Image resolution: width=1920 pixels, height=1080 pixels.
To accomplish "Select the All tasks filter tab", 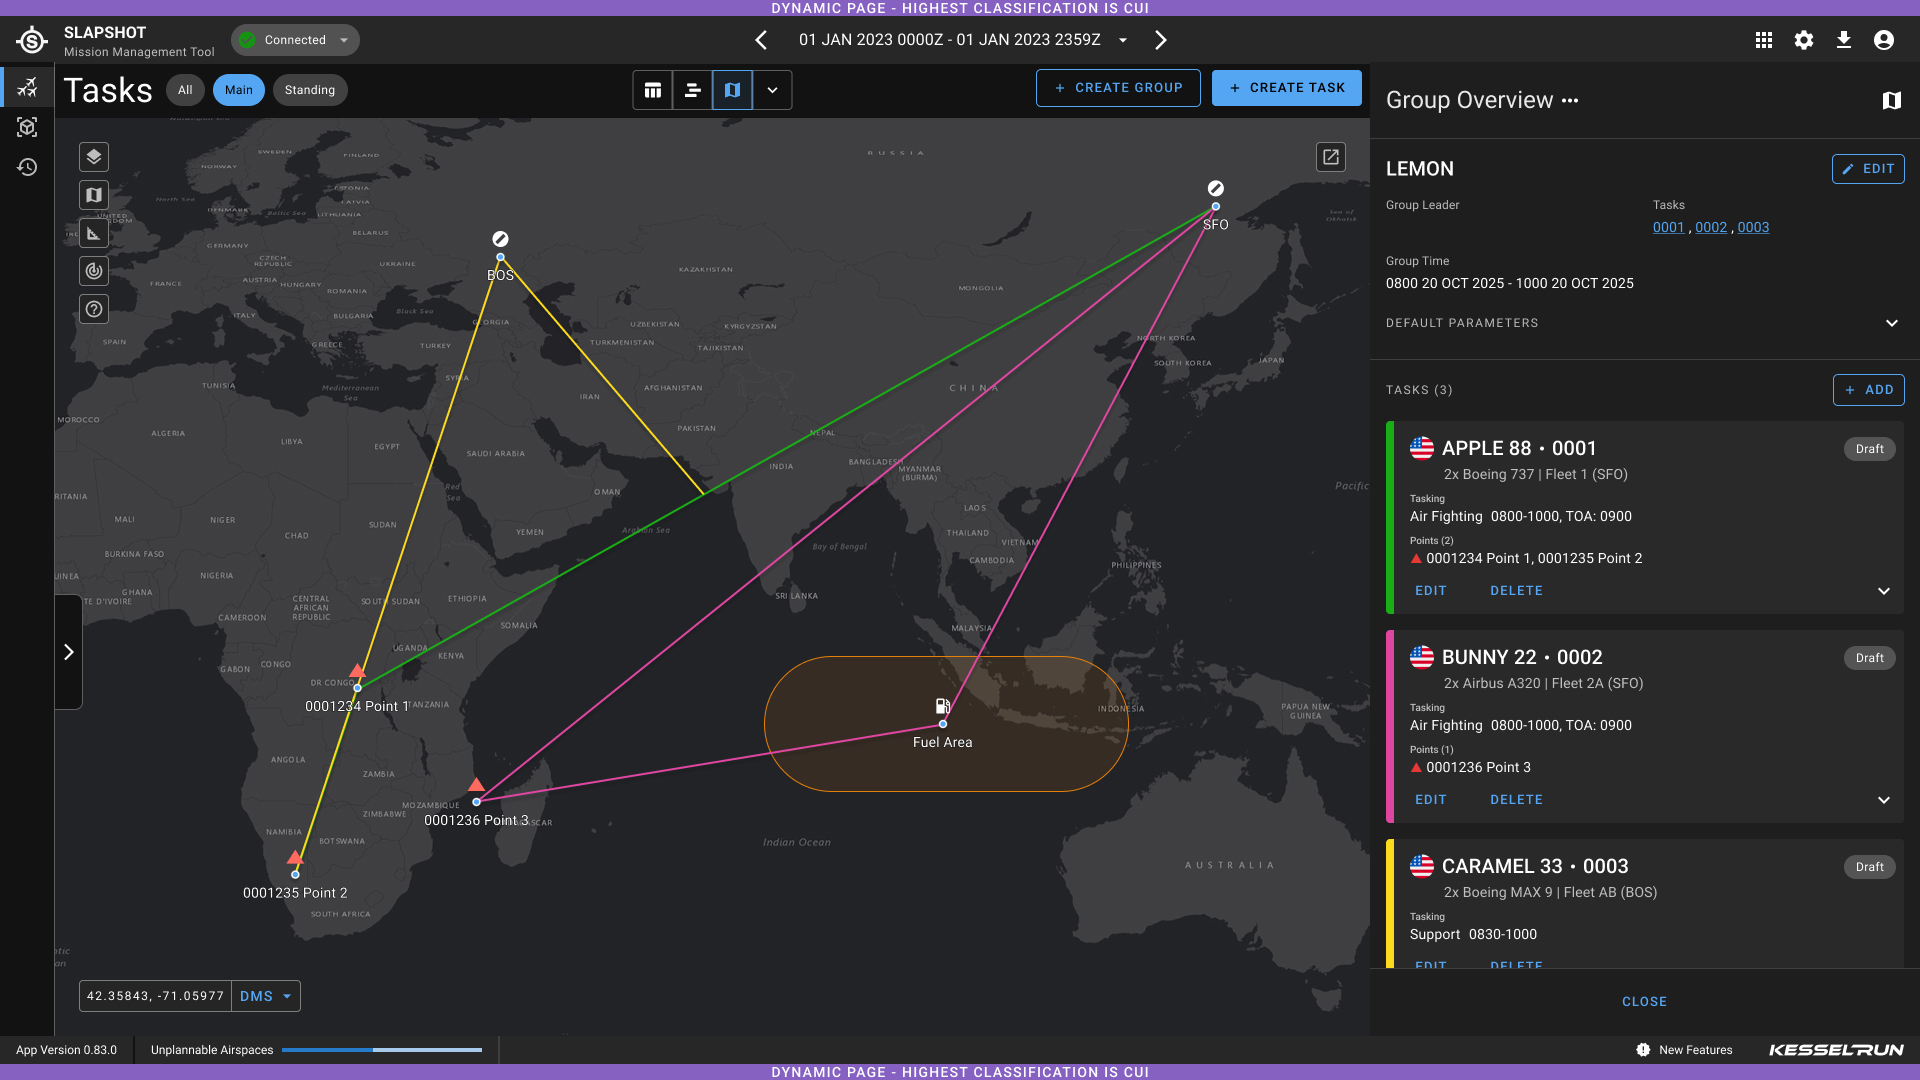I will (x=185, y=90).
